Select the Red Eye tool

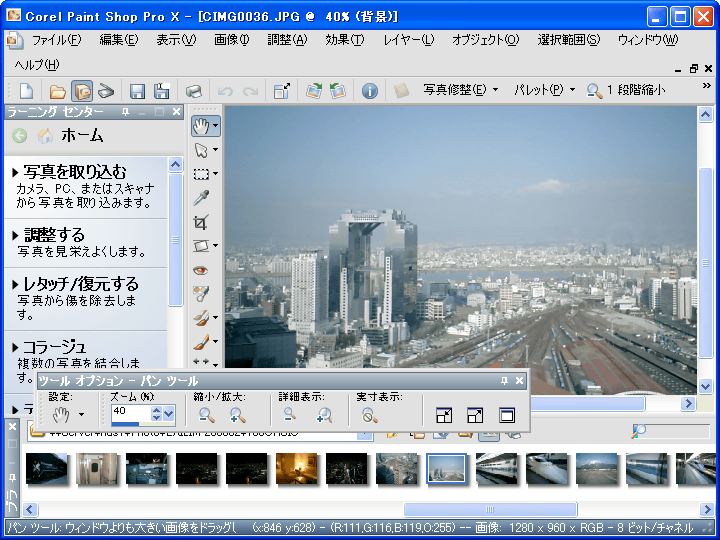pyautogui.click(x=201, y=270)
